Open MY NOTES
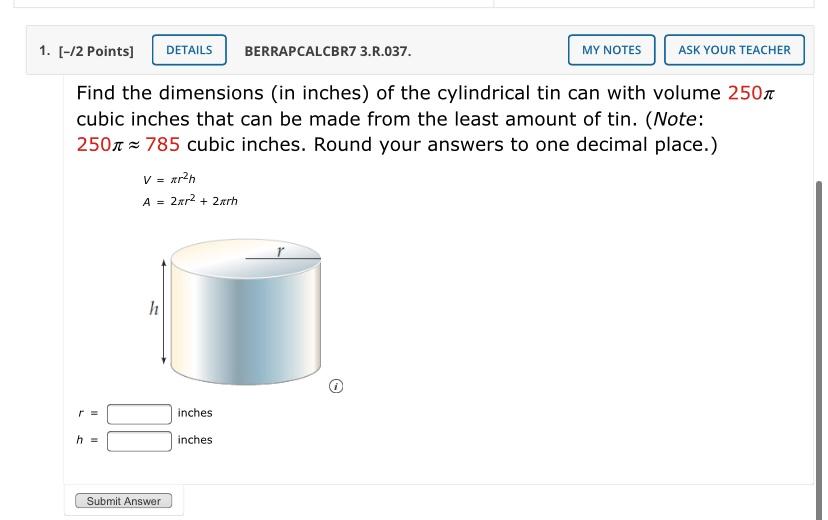 (x=611, y=50)
